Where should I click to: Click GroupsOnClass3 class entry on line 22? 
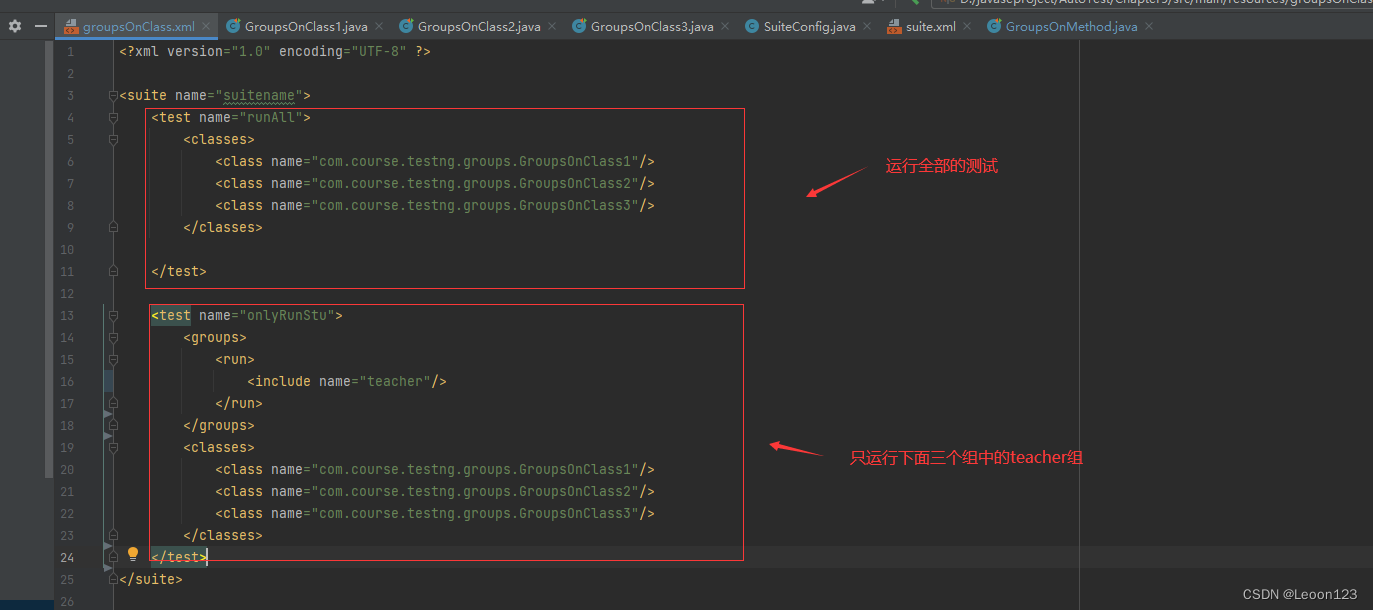pyautogui.click(x=435, y=514)
